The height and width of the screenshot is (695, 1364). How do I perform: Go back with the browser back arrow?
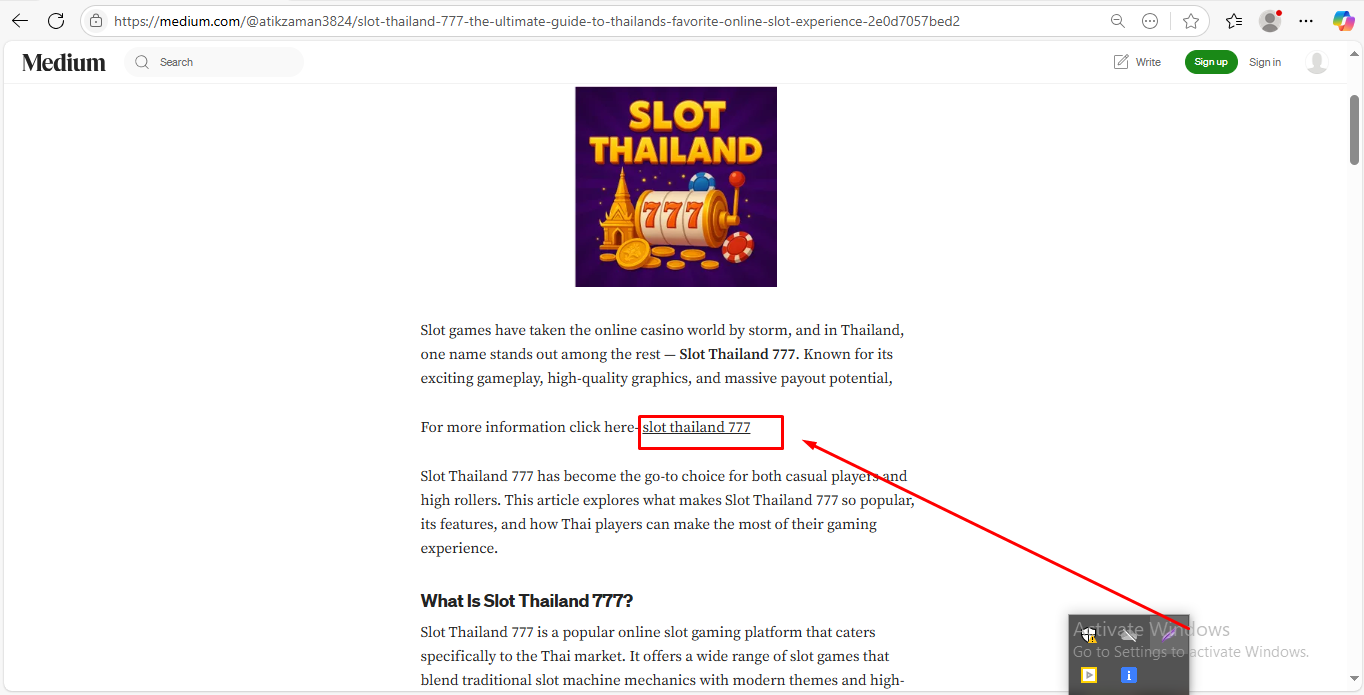pos(20,20)
